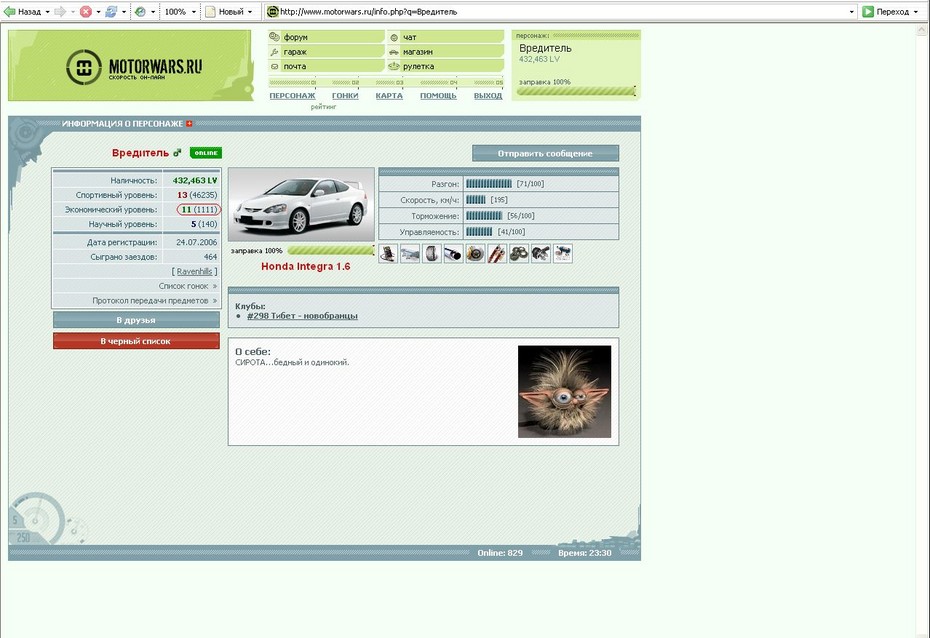Click the brake disc part icon
The image size is (930, 638).
point(475,254)
